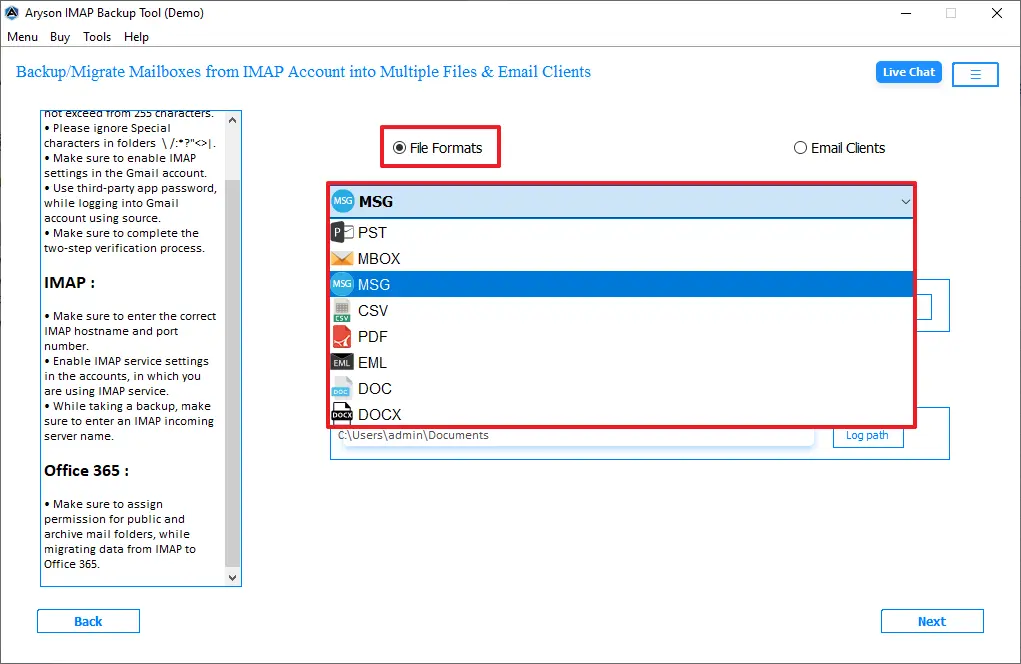Open the hamburger menu near Live Chat
This screenshot has height=664, width=1021.
pos(975,74)
